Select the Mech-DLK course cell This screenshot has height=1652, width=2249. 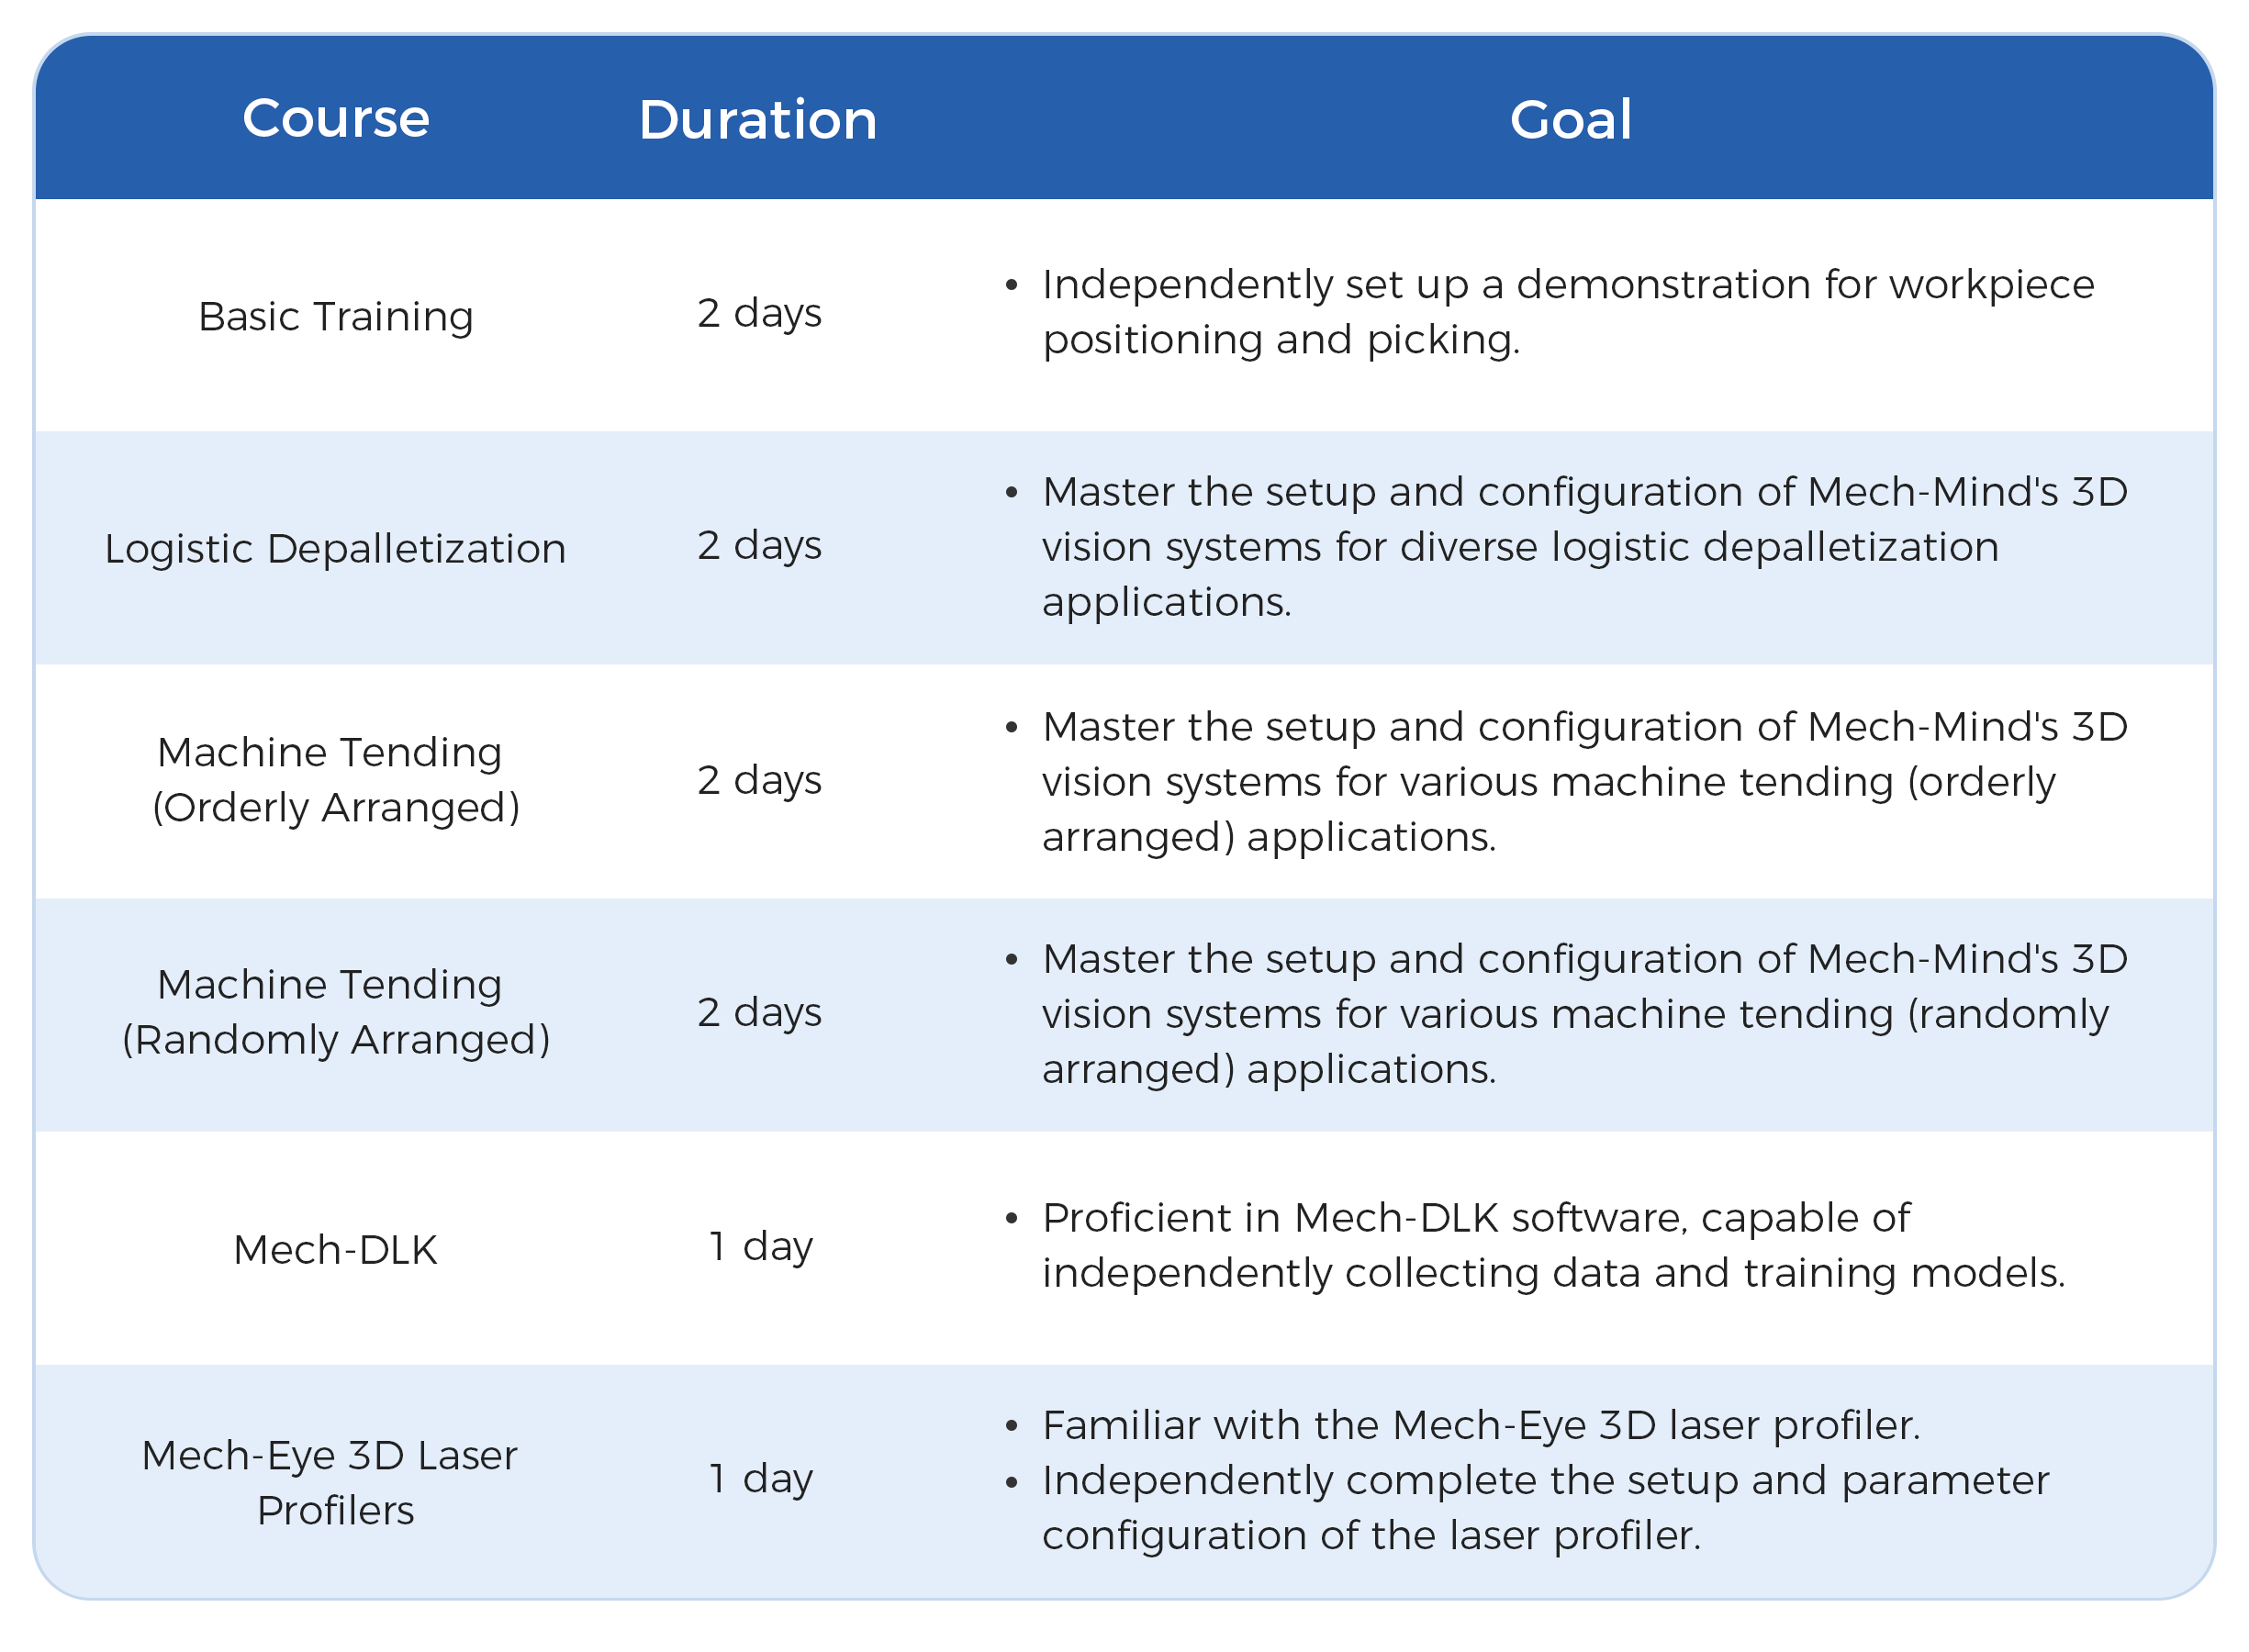coord(336,1250)
